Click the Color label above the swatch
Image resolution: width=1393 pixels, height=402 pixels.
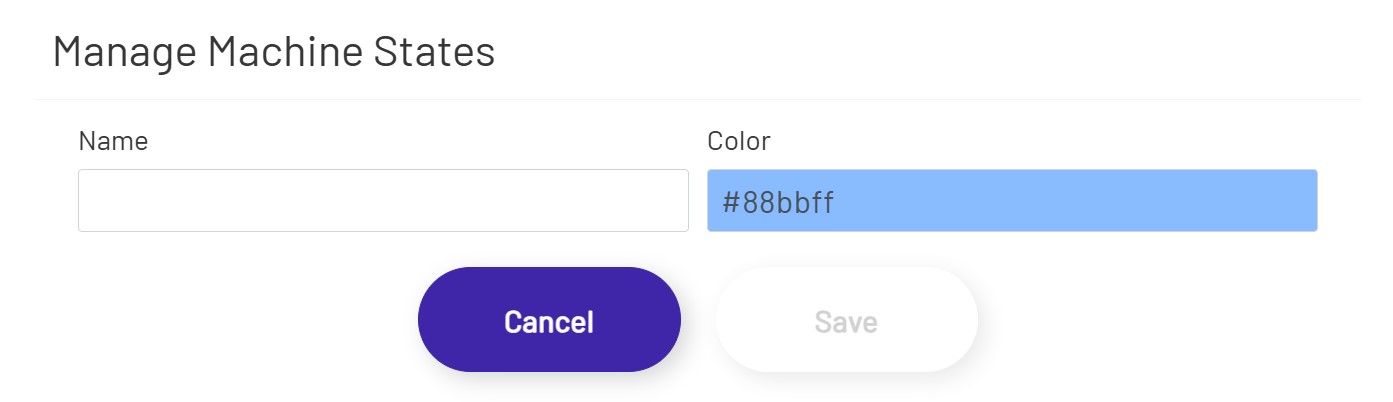tap(739, 141)
